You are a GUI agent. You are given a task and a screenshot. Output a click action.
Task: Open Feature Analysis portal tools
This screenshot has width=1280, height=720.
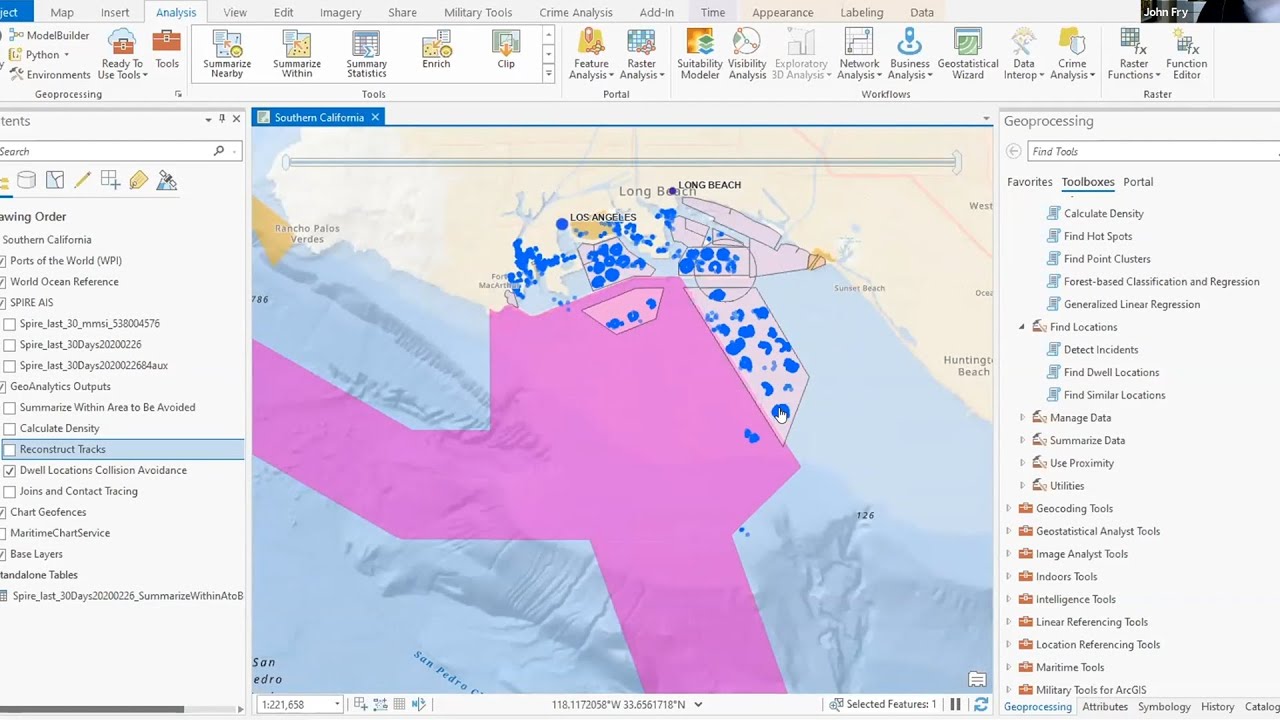tap(591, 54)
